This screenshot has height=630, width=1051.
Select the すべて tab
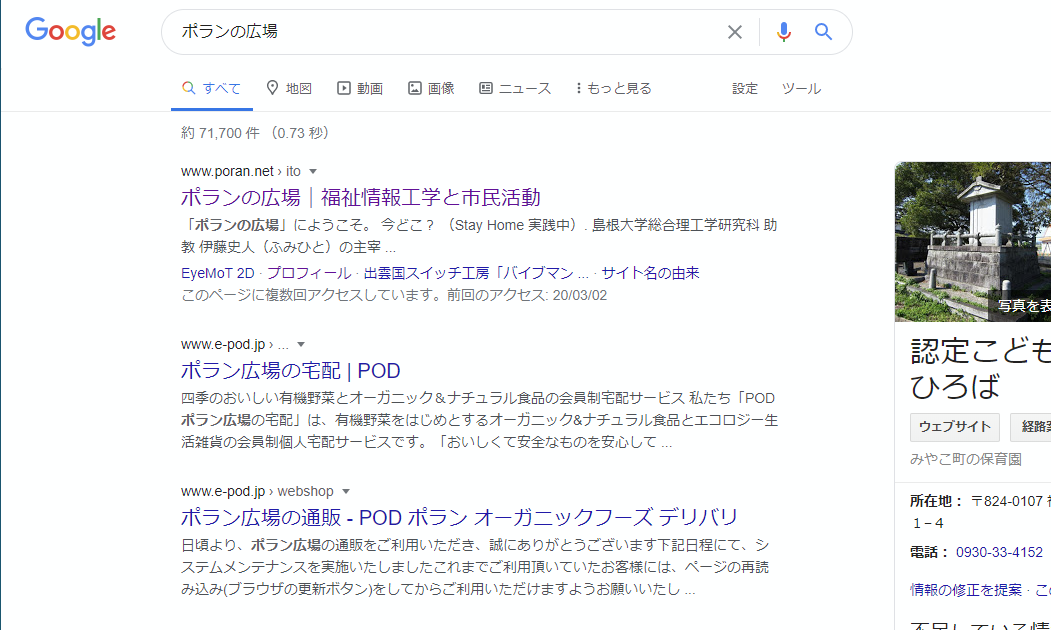(212, 88)
